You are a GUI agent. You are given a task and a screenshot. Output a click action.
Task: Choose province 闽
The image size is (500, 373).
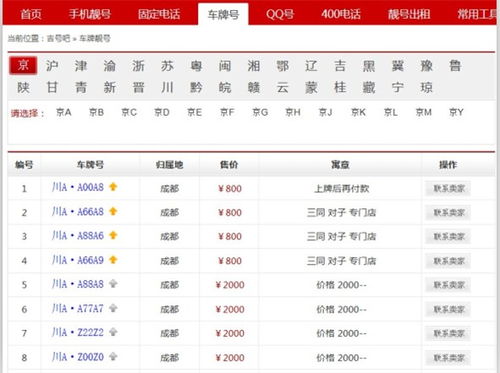point(225,66)
